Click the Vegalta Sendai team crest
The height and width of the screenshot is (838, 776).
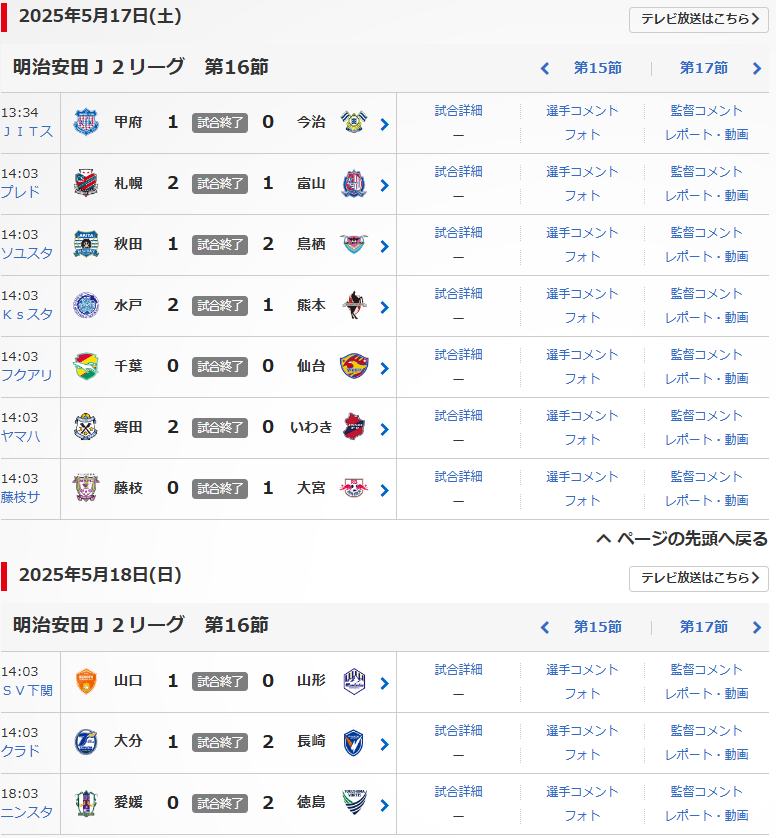pos(353,366)
